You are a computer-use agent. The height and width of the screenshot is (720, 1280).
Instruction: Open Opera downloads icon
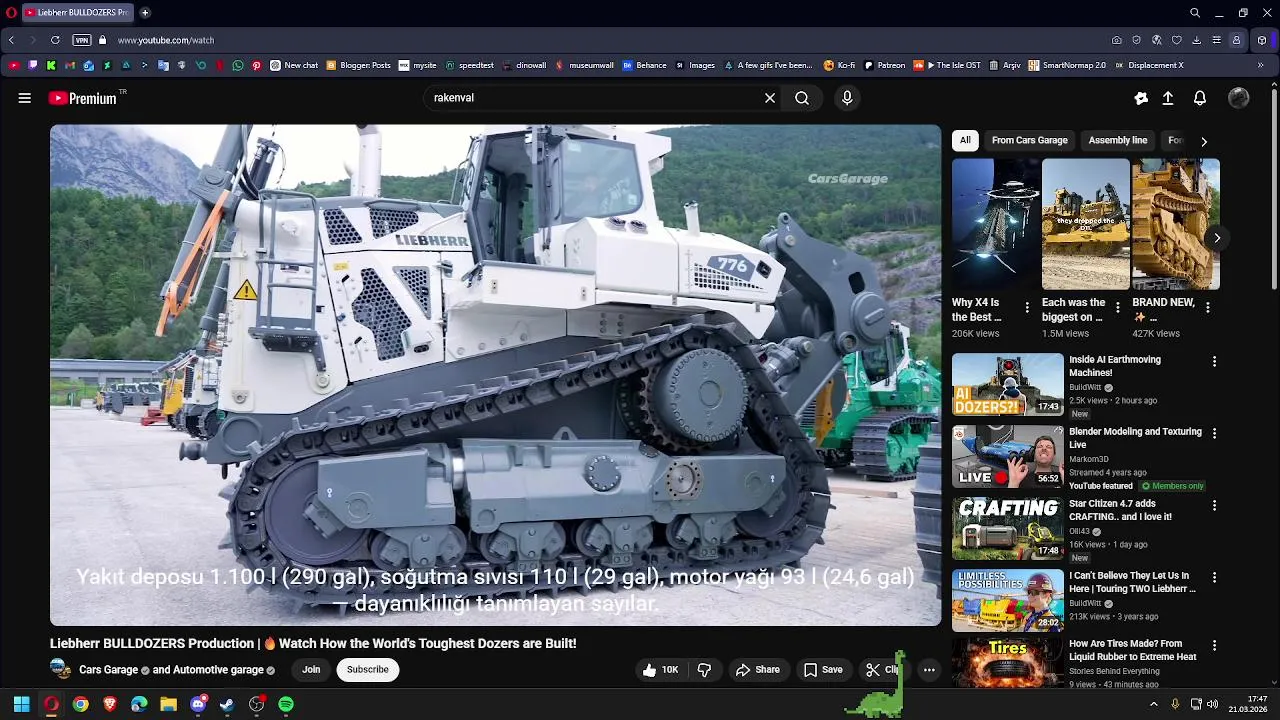point(1196,40)
